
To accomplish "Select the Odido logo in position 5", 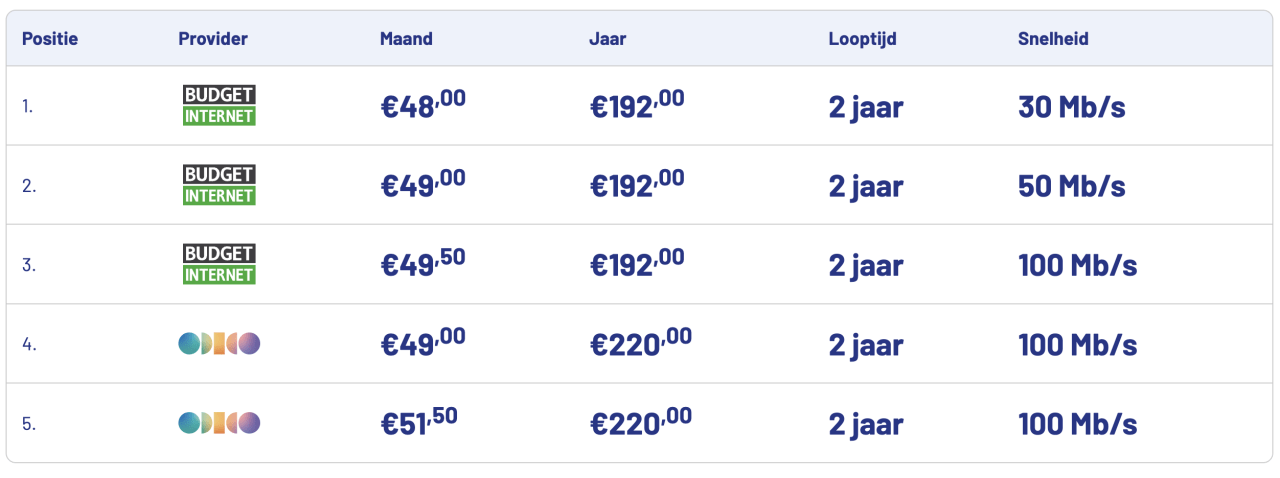I will pyautogui.click(x=219, y=423).
